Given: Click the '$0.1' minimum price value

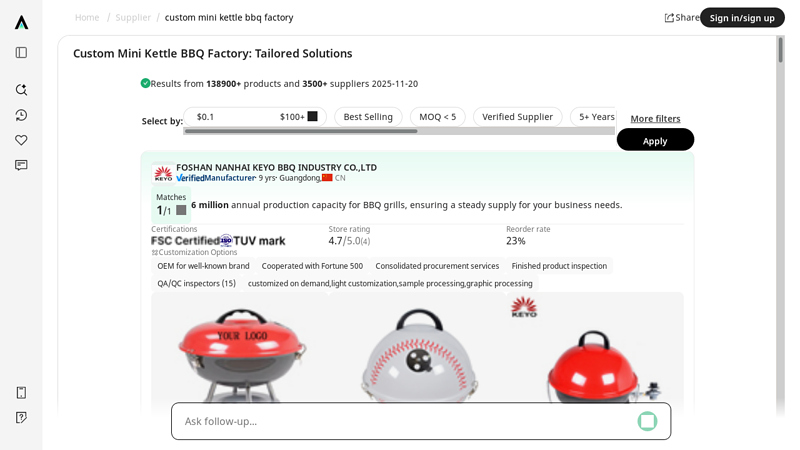Looking at the screenshot, I should [x=205, y=117].
